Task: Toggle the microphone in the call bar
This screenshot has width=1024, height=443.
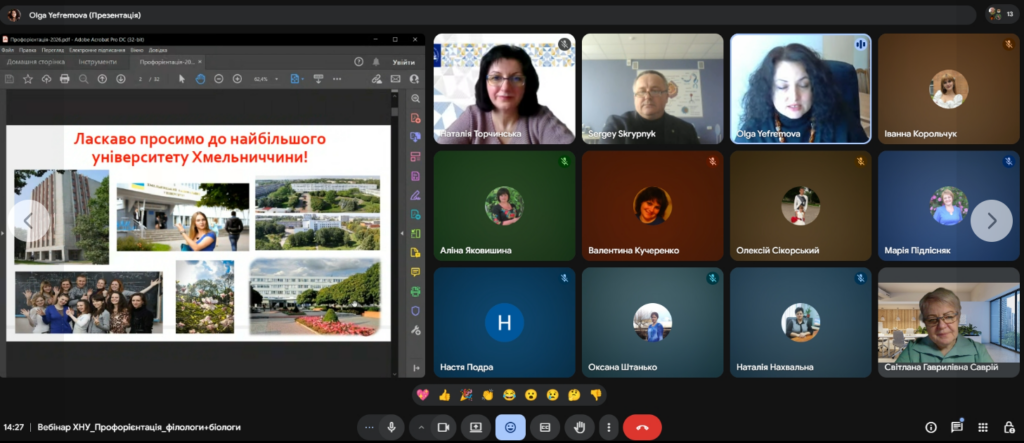Action: pos(391,427)
